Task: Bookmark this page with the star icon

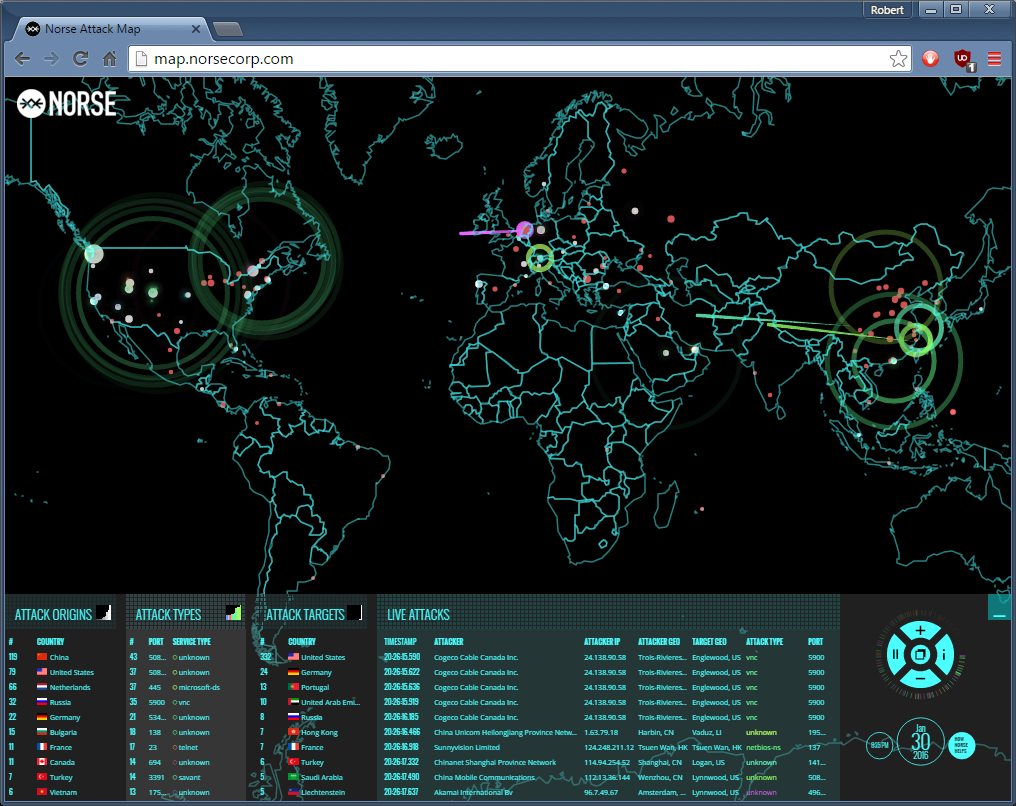Action: click(898, 59)
